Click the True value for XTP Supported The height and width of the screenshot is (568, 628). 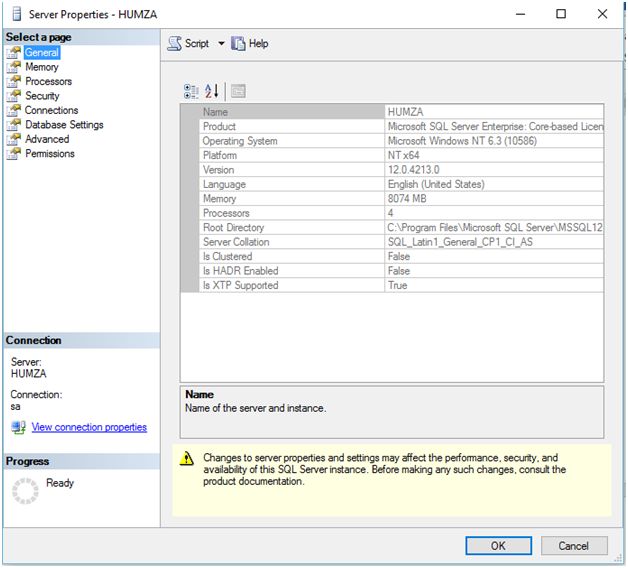point(494,285)
